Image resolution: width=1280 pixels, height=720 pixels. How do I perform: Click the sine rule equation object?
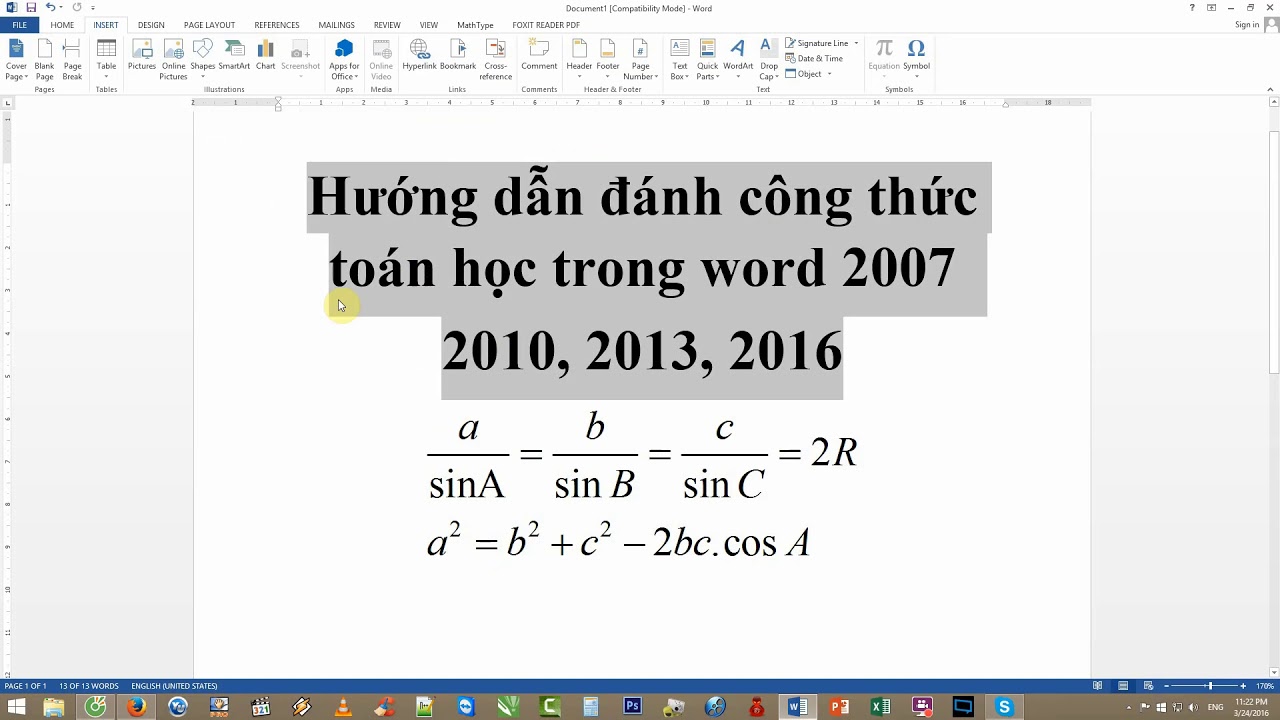point(642,455)
